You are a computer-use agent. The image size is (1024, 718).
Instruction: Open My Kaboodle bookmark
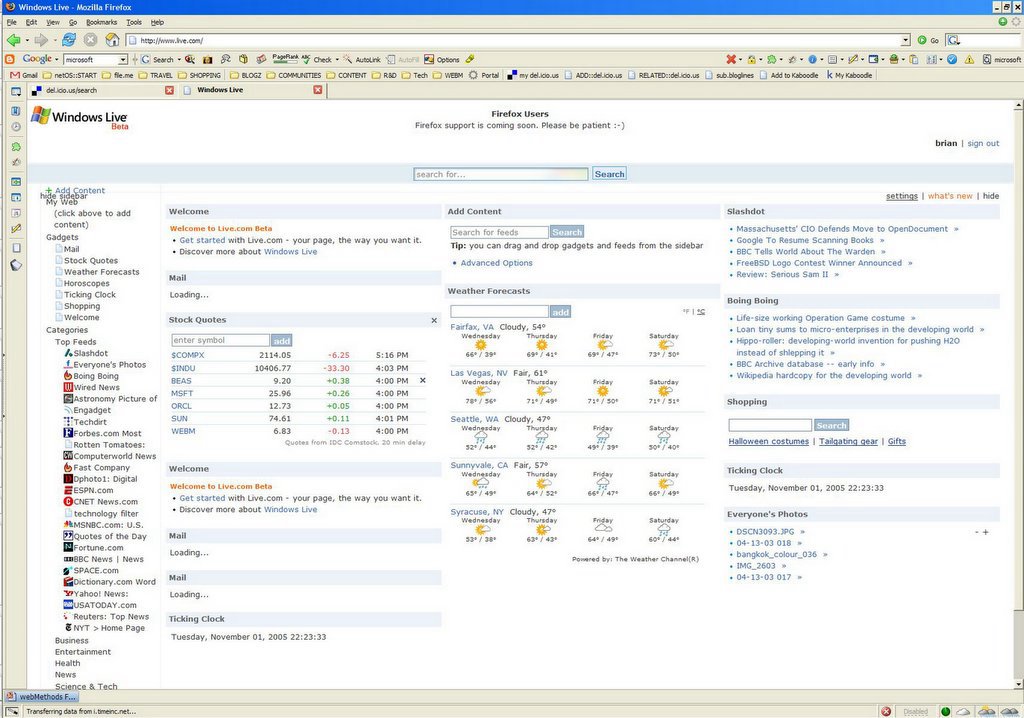point(849,75)
